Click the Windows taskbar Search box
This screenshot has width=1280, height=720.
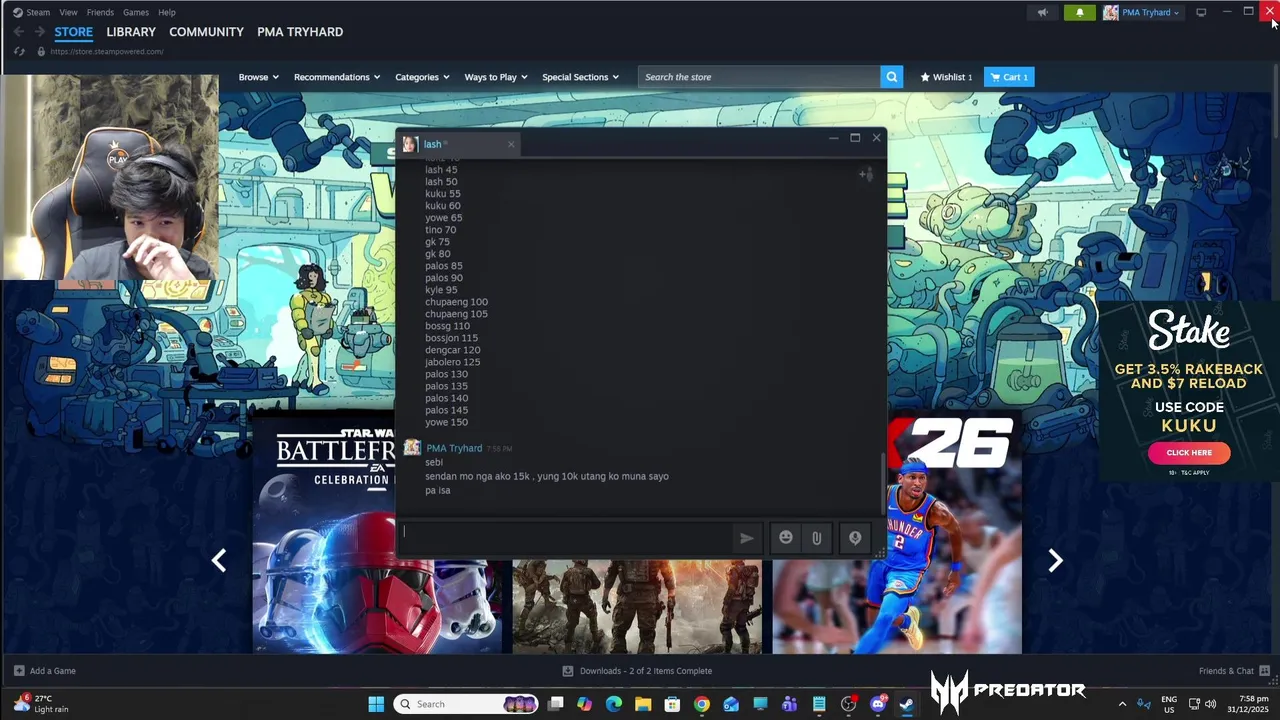466,704
